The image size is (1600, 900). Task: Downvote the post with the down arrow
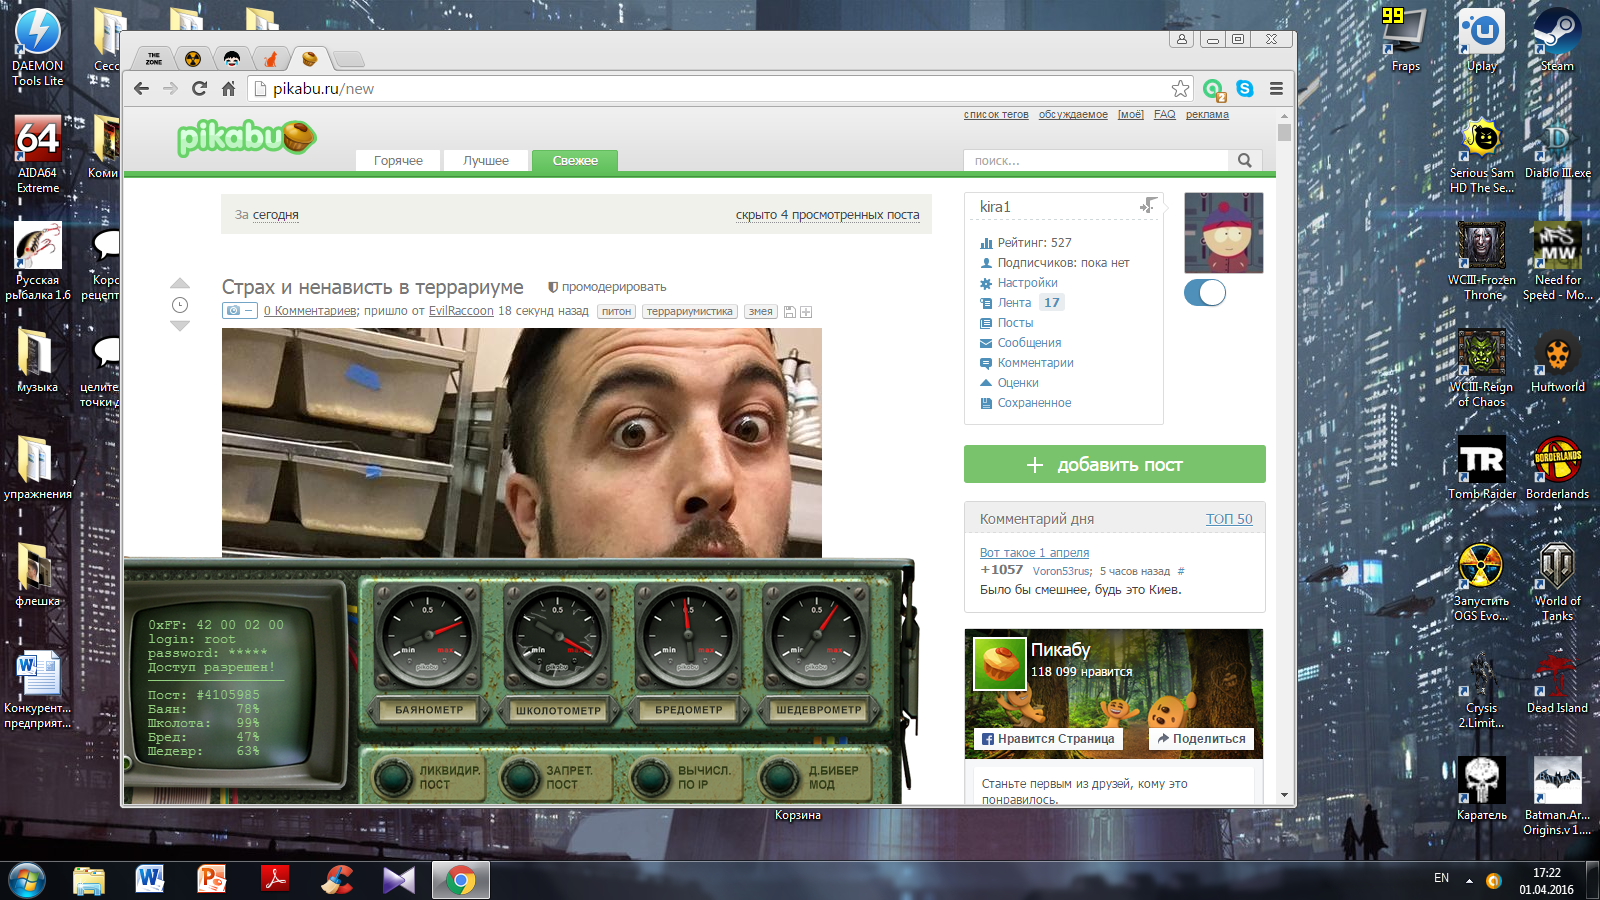180,326
